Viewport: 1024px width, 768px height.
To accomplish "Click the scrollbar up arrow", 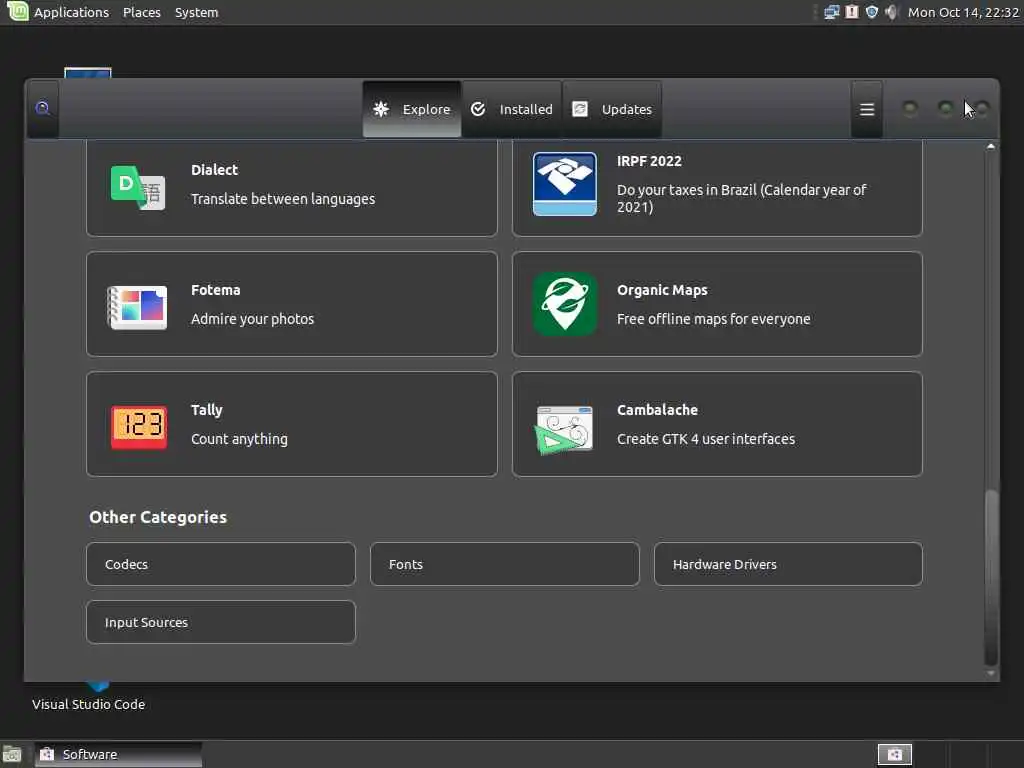I will [991, 146].
